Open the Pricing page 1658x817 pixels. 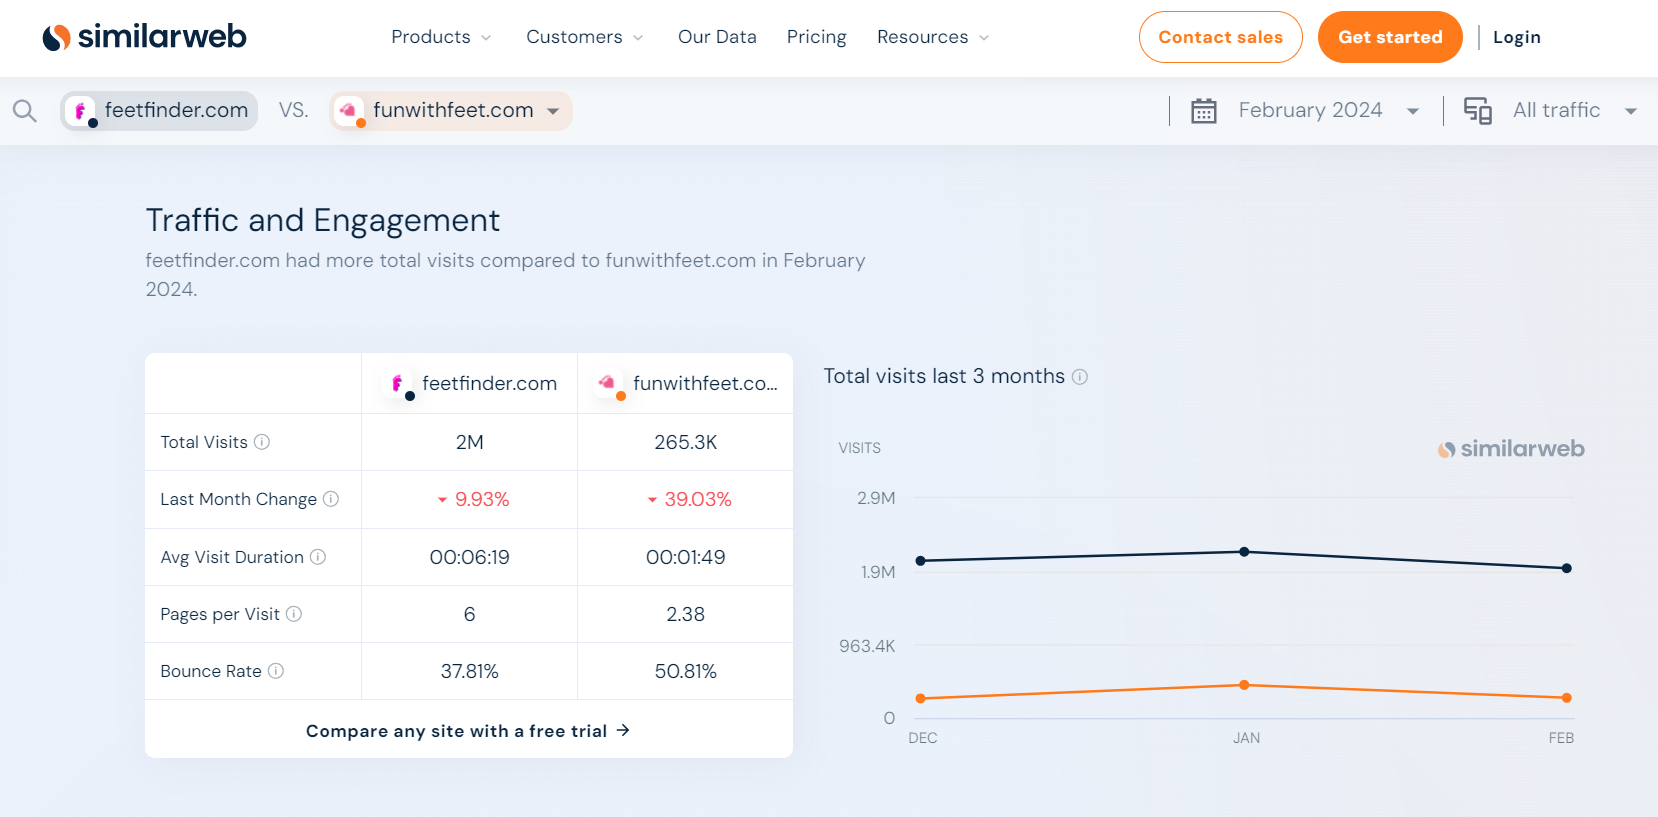coord(817,37)
